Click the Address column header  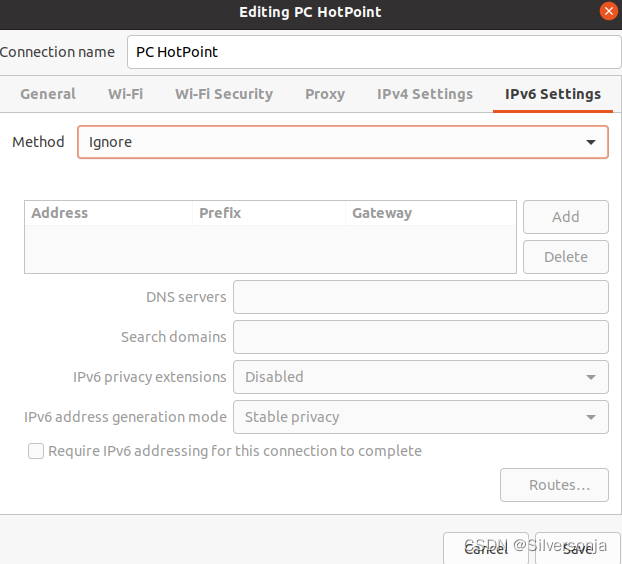pyautogui.click(x=108, y=213)
